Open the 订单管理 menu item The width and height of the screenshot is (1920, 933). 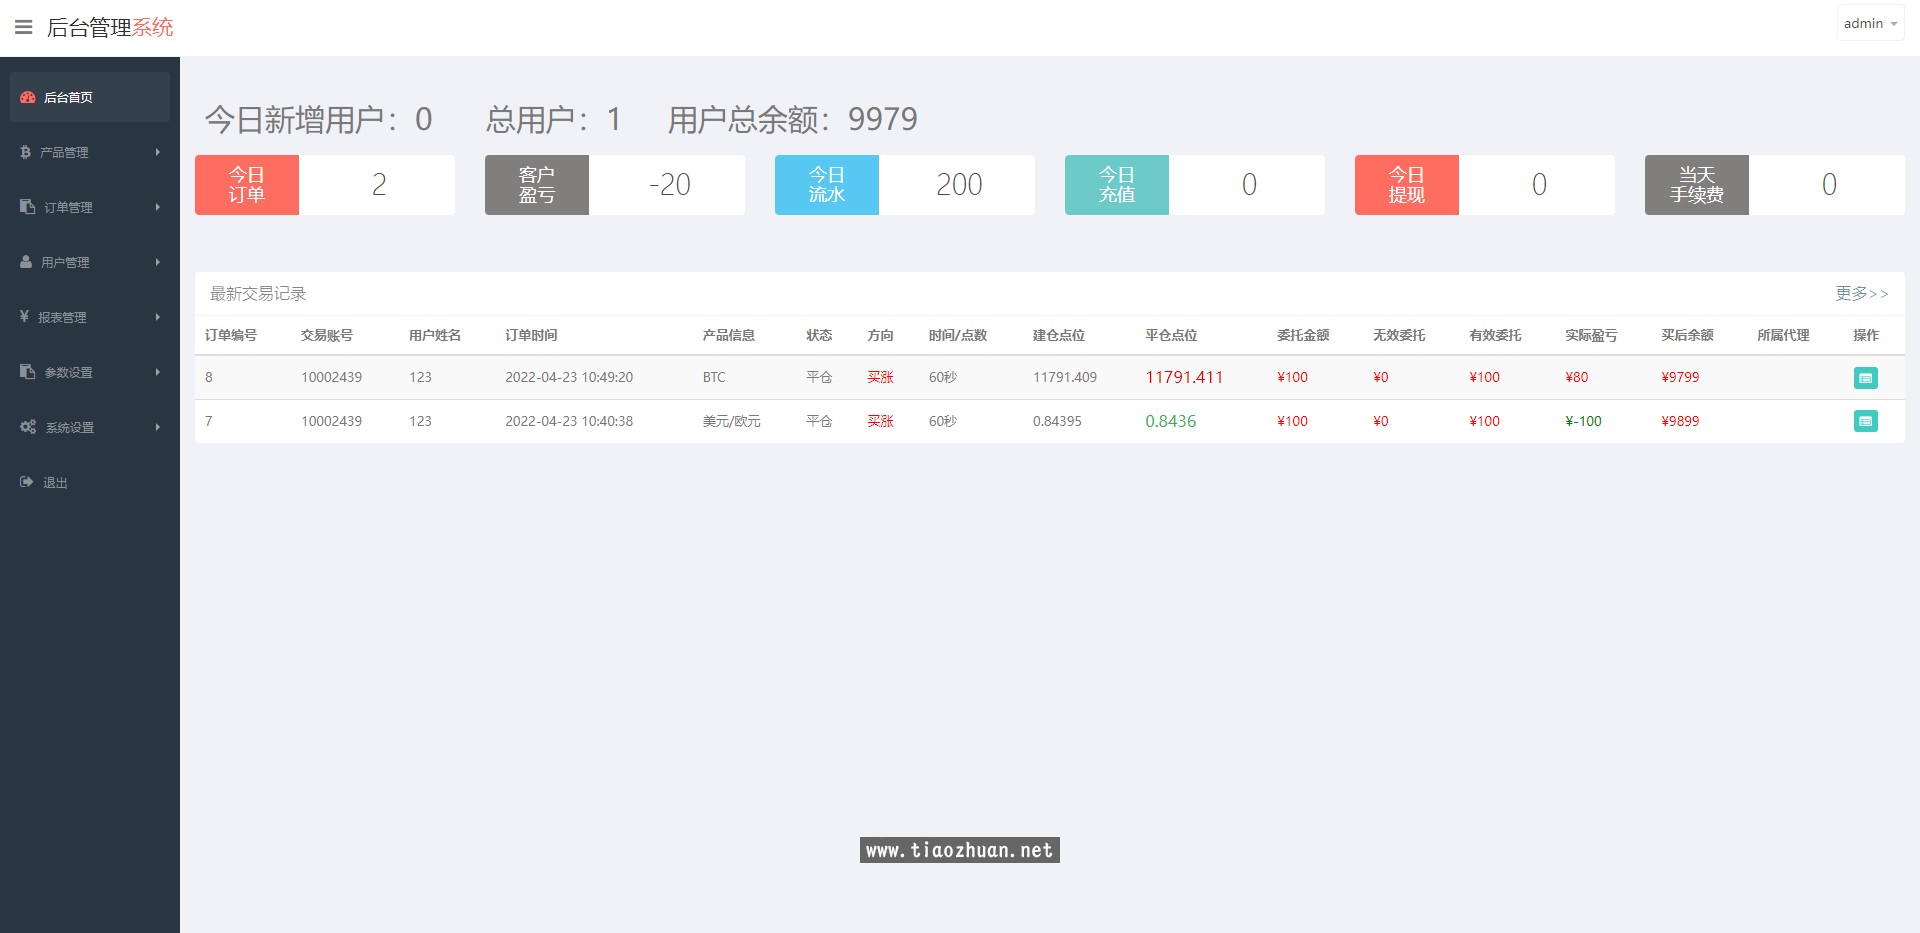coord(90,207)
